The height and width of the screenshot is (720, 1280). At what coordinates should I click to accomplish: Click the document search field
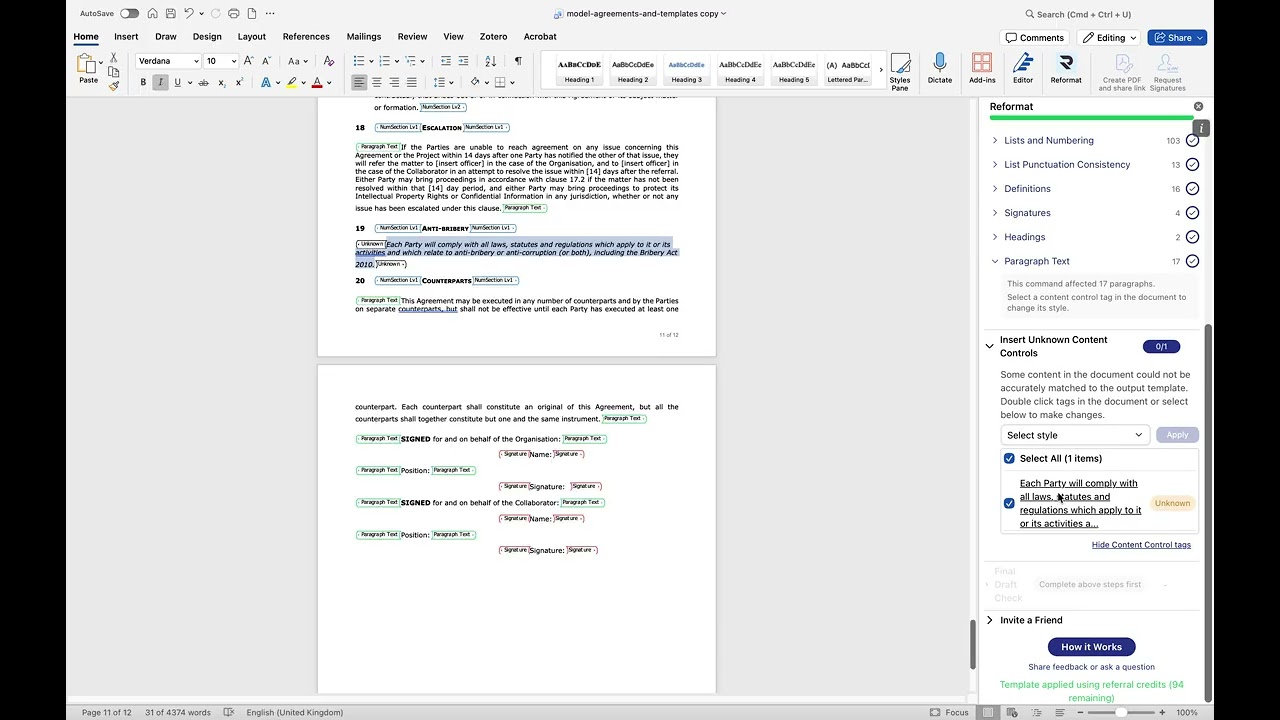pos(1084,14)
